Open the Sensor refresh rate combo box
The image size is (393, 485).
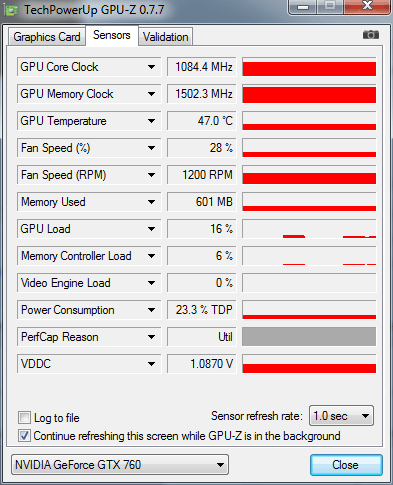point(341,416)
